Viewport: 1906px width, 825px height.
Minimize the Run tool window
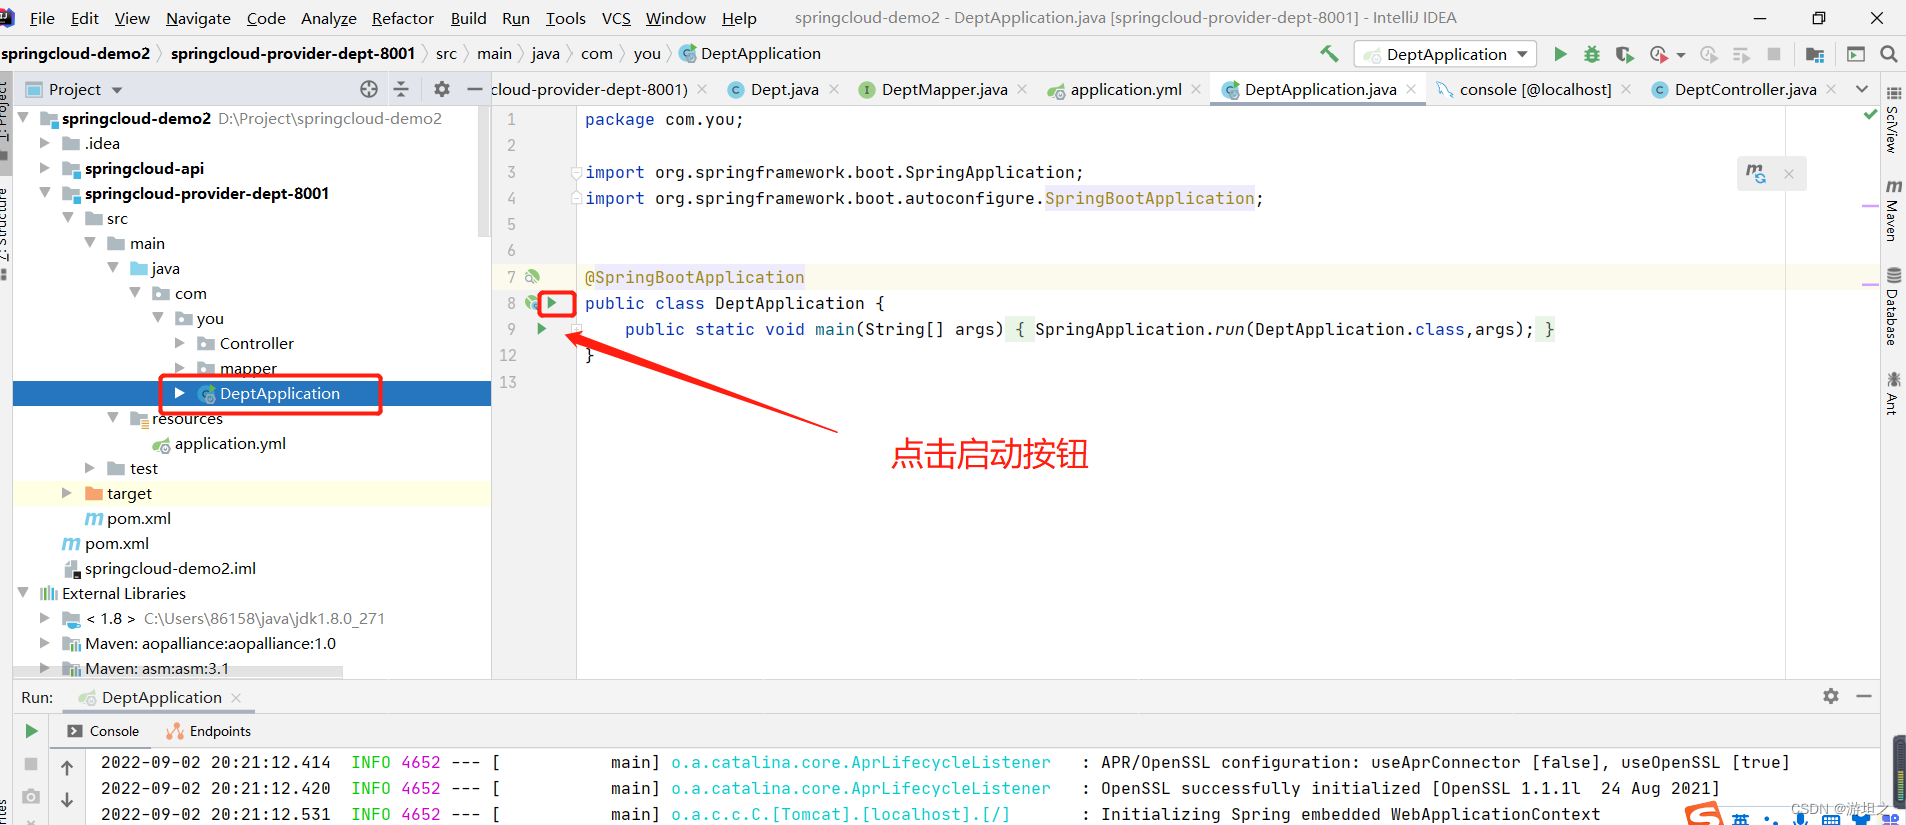(x=1864, y=696)
